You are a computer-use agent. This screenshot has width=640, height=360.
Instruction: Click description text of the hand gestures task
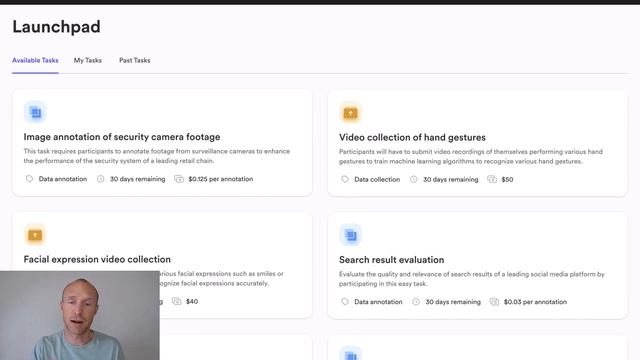(x=471, y=156)
